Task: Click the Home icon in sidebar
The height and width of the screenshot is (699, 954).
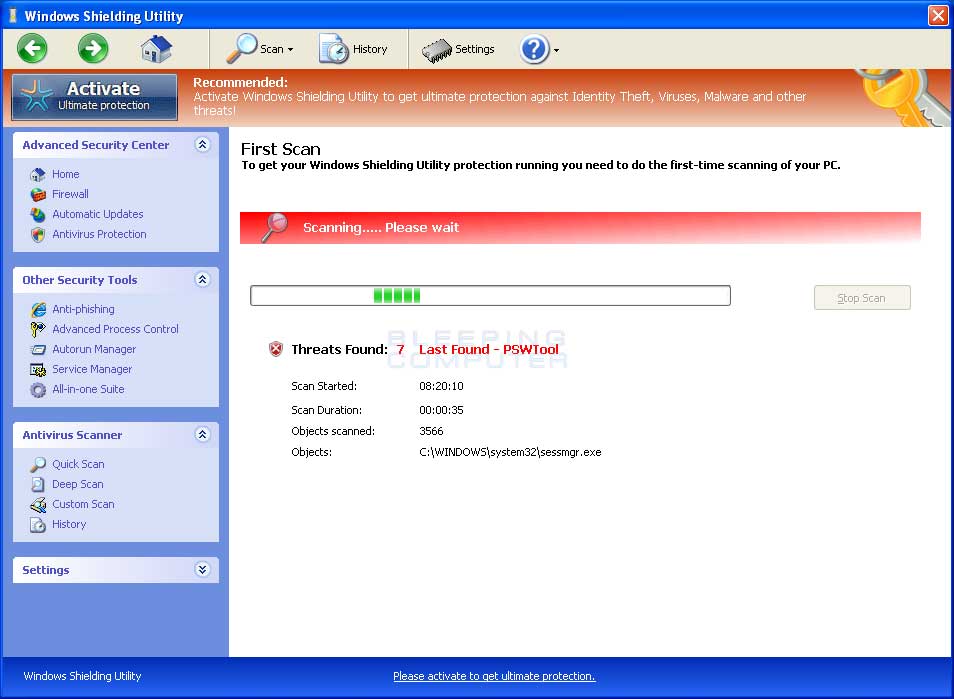Action: pyautogui.click(x=38, y=175)
